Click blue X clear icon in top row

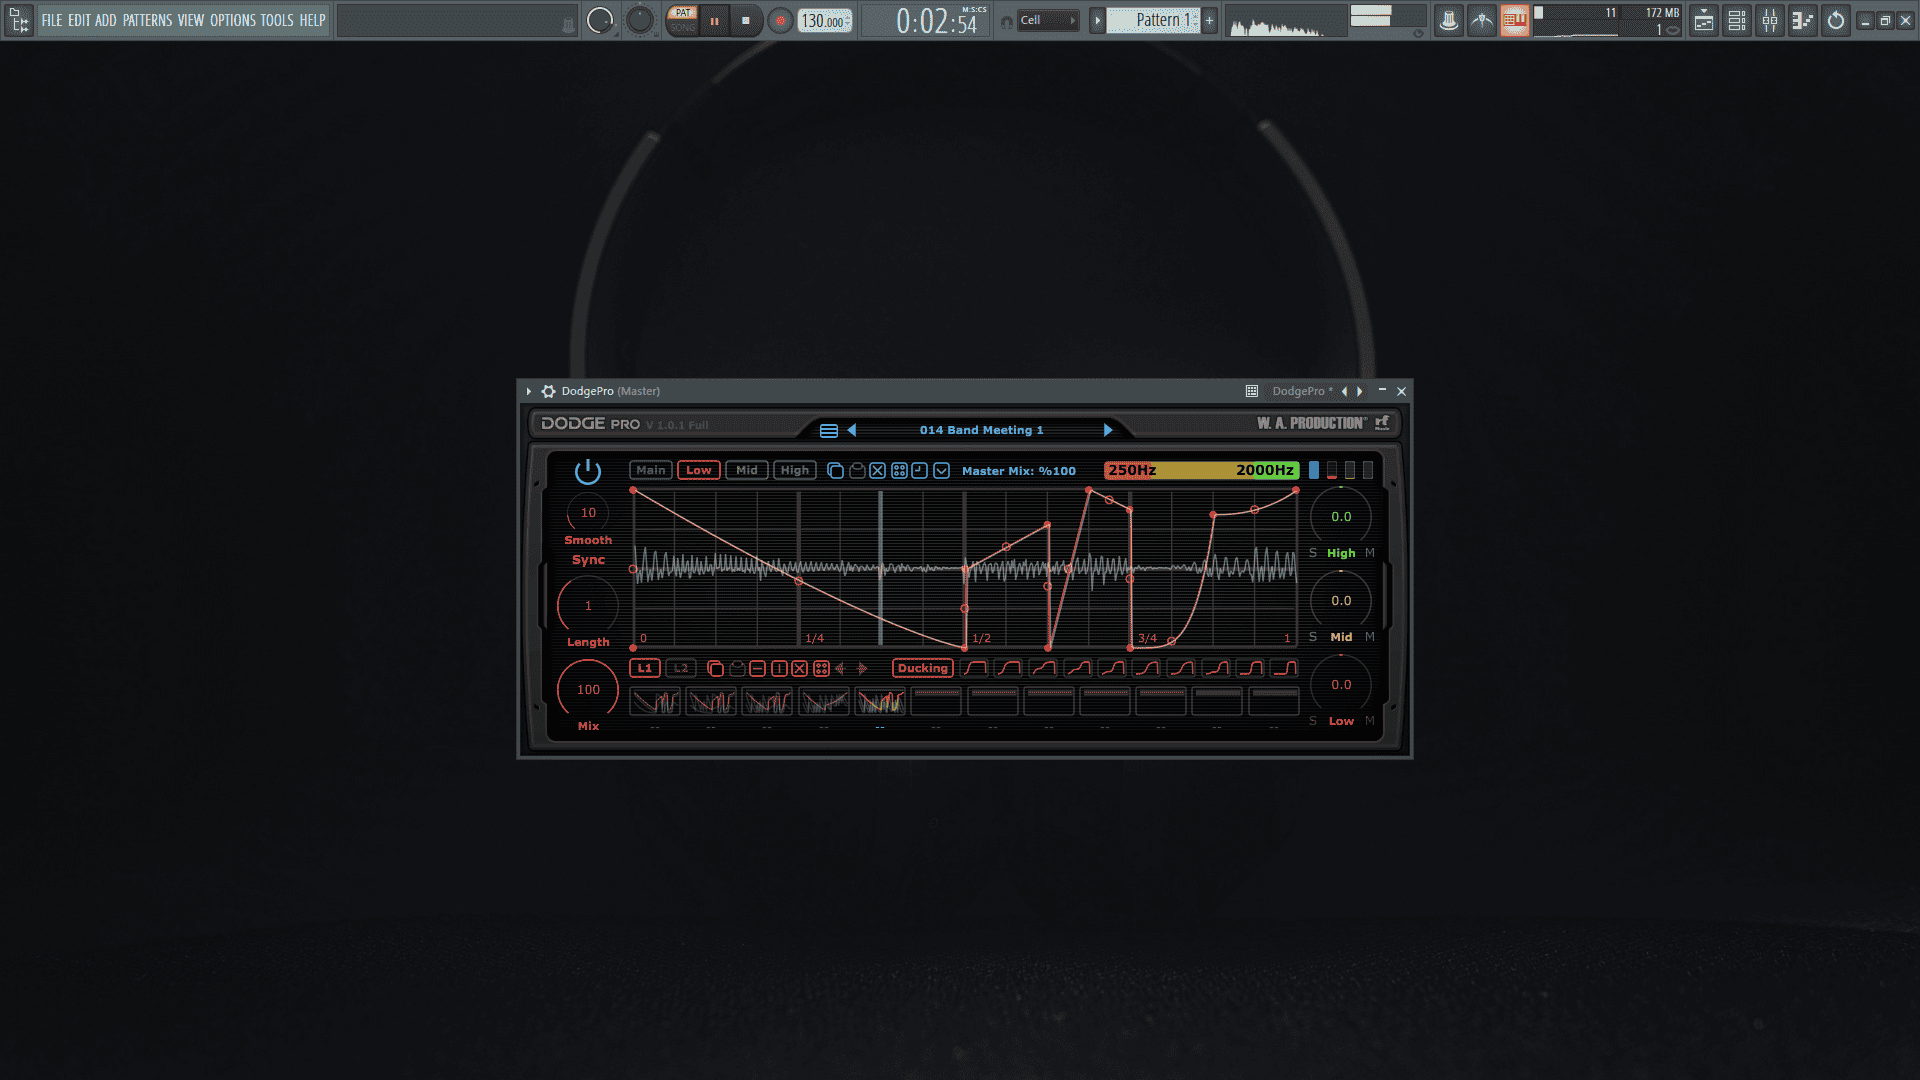coord(878,470)
